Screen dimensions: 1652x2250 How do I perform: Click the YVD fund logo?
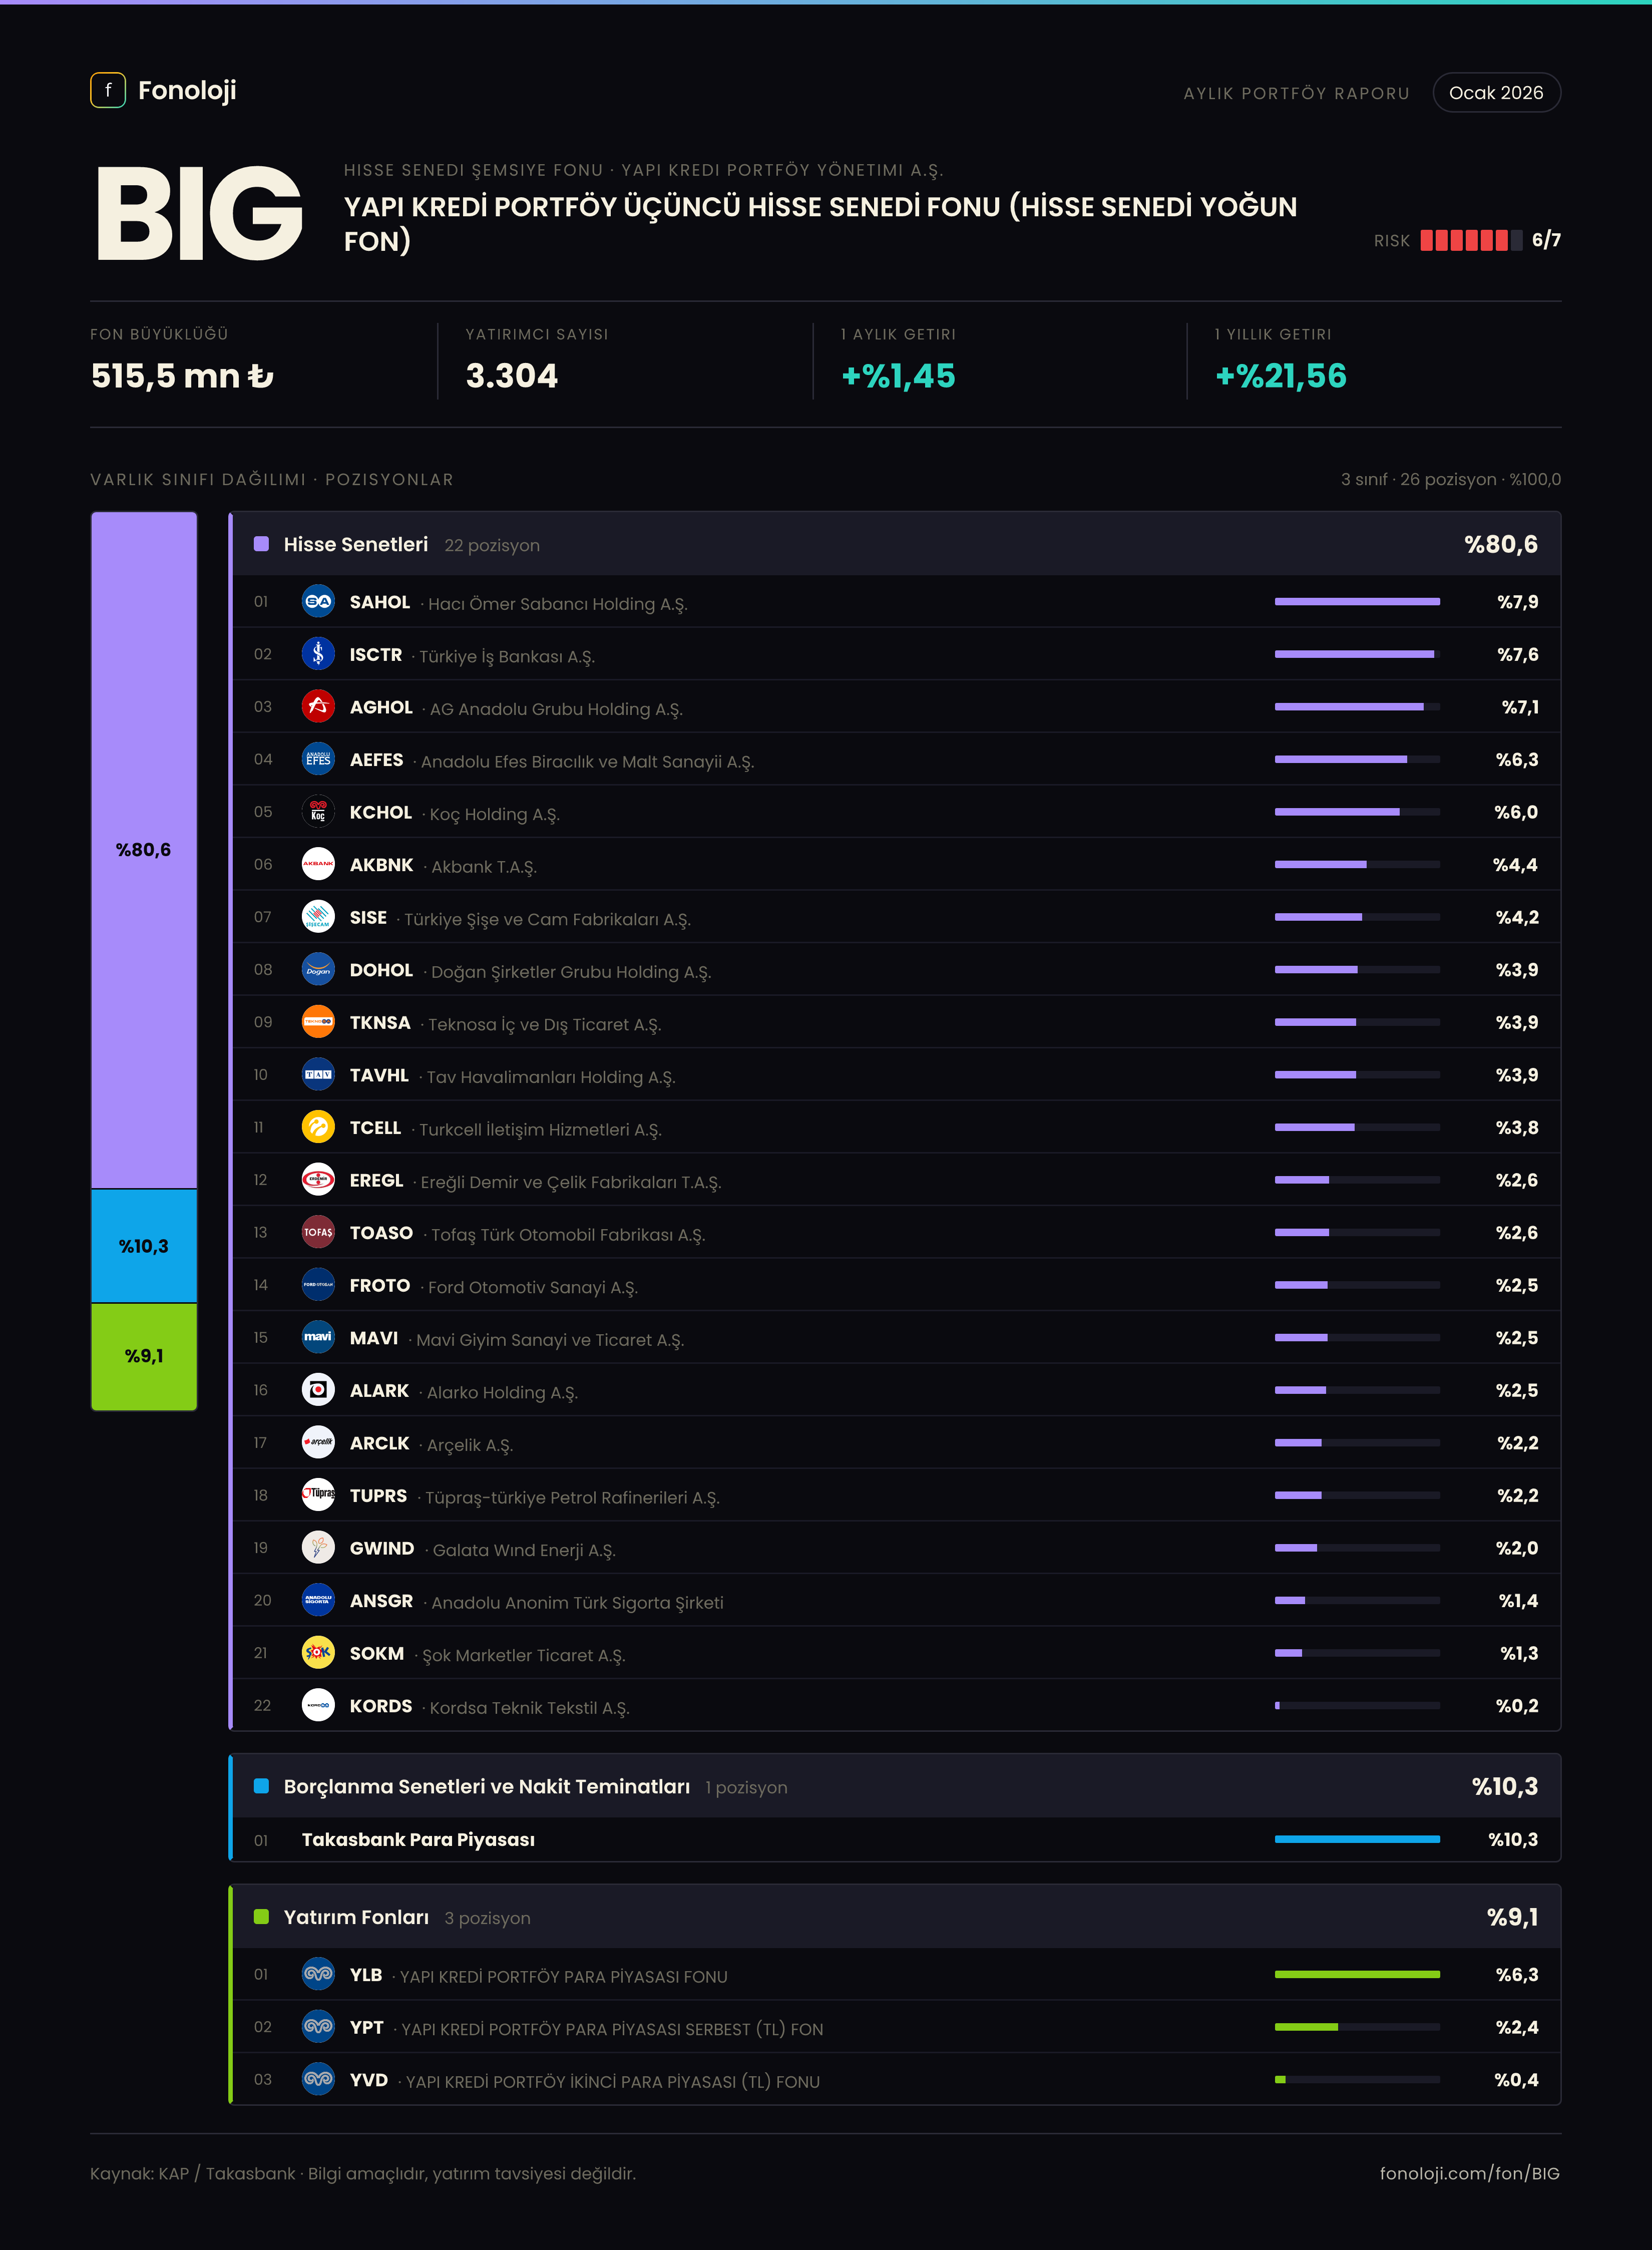click(318, 2080)
